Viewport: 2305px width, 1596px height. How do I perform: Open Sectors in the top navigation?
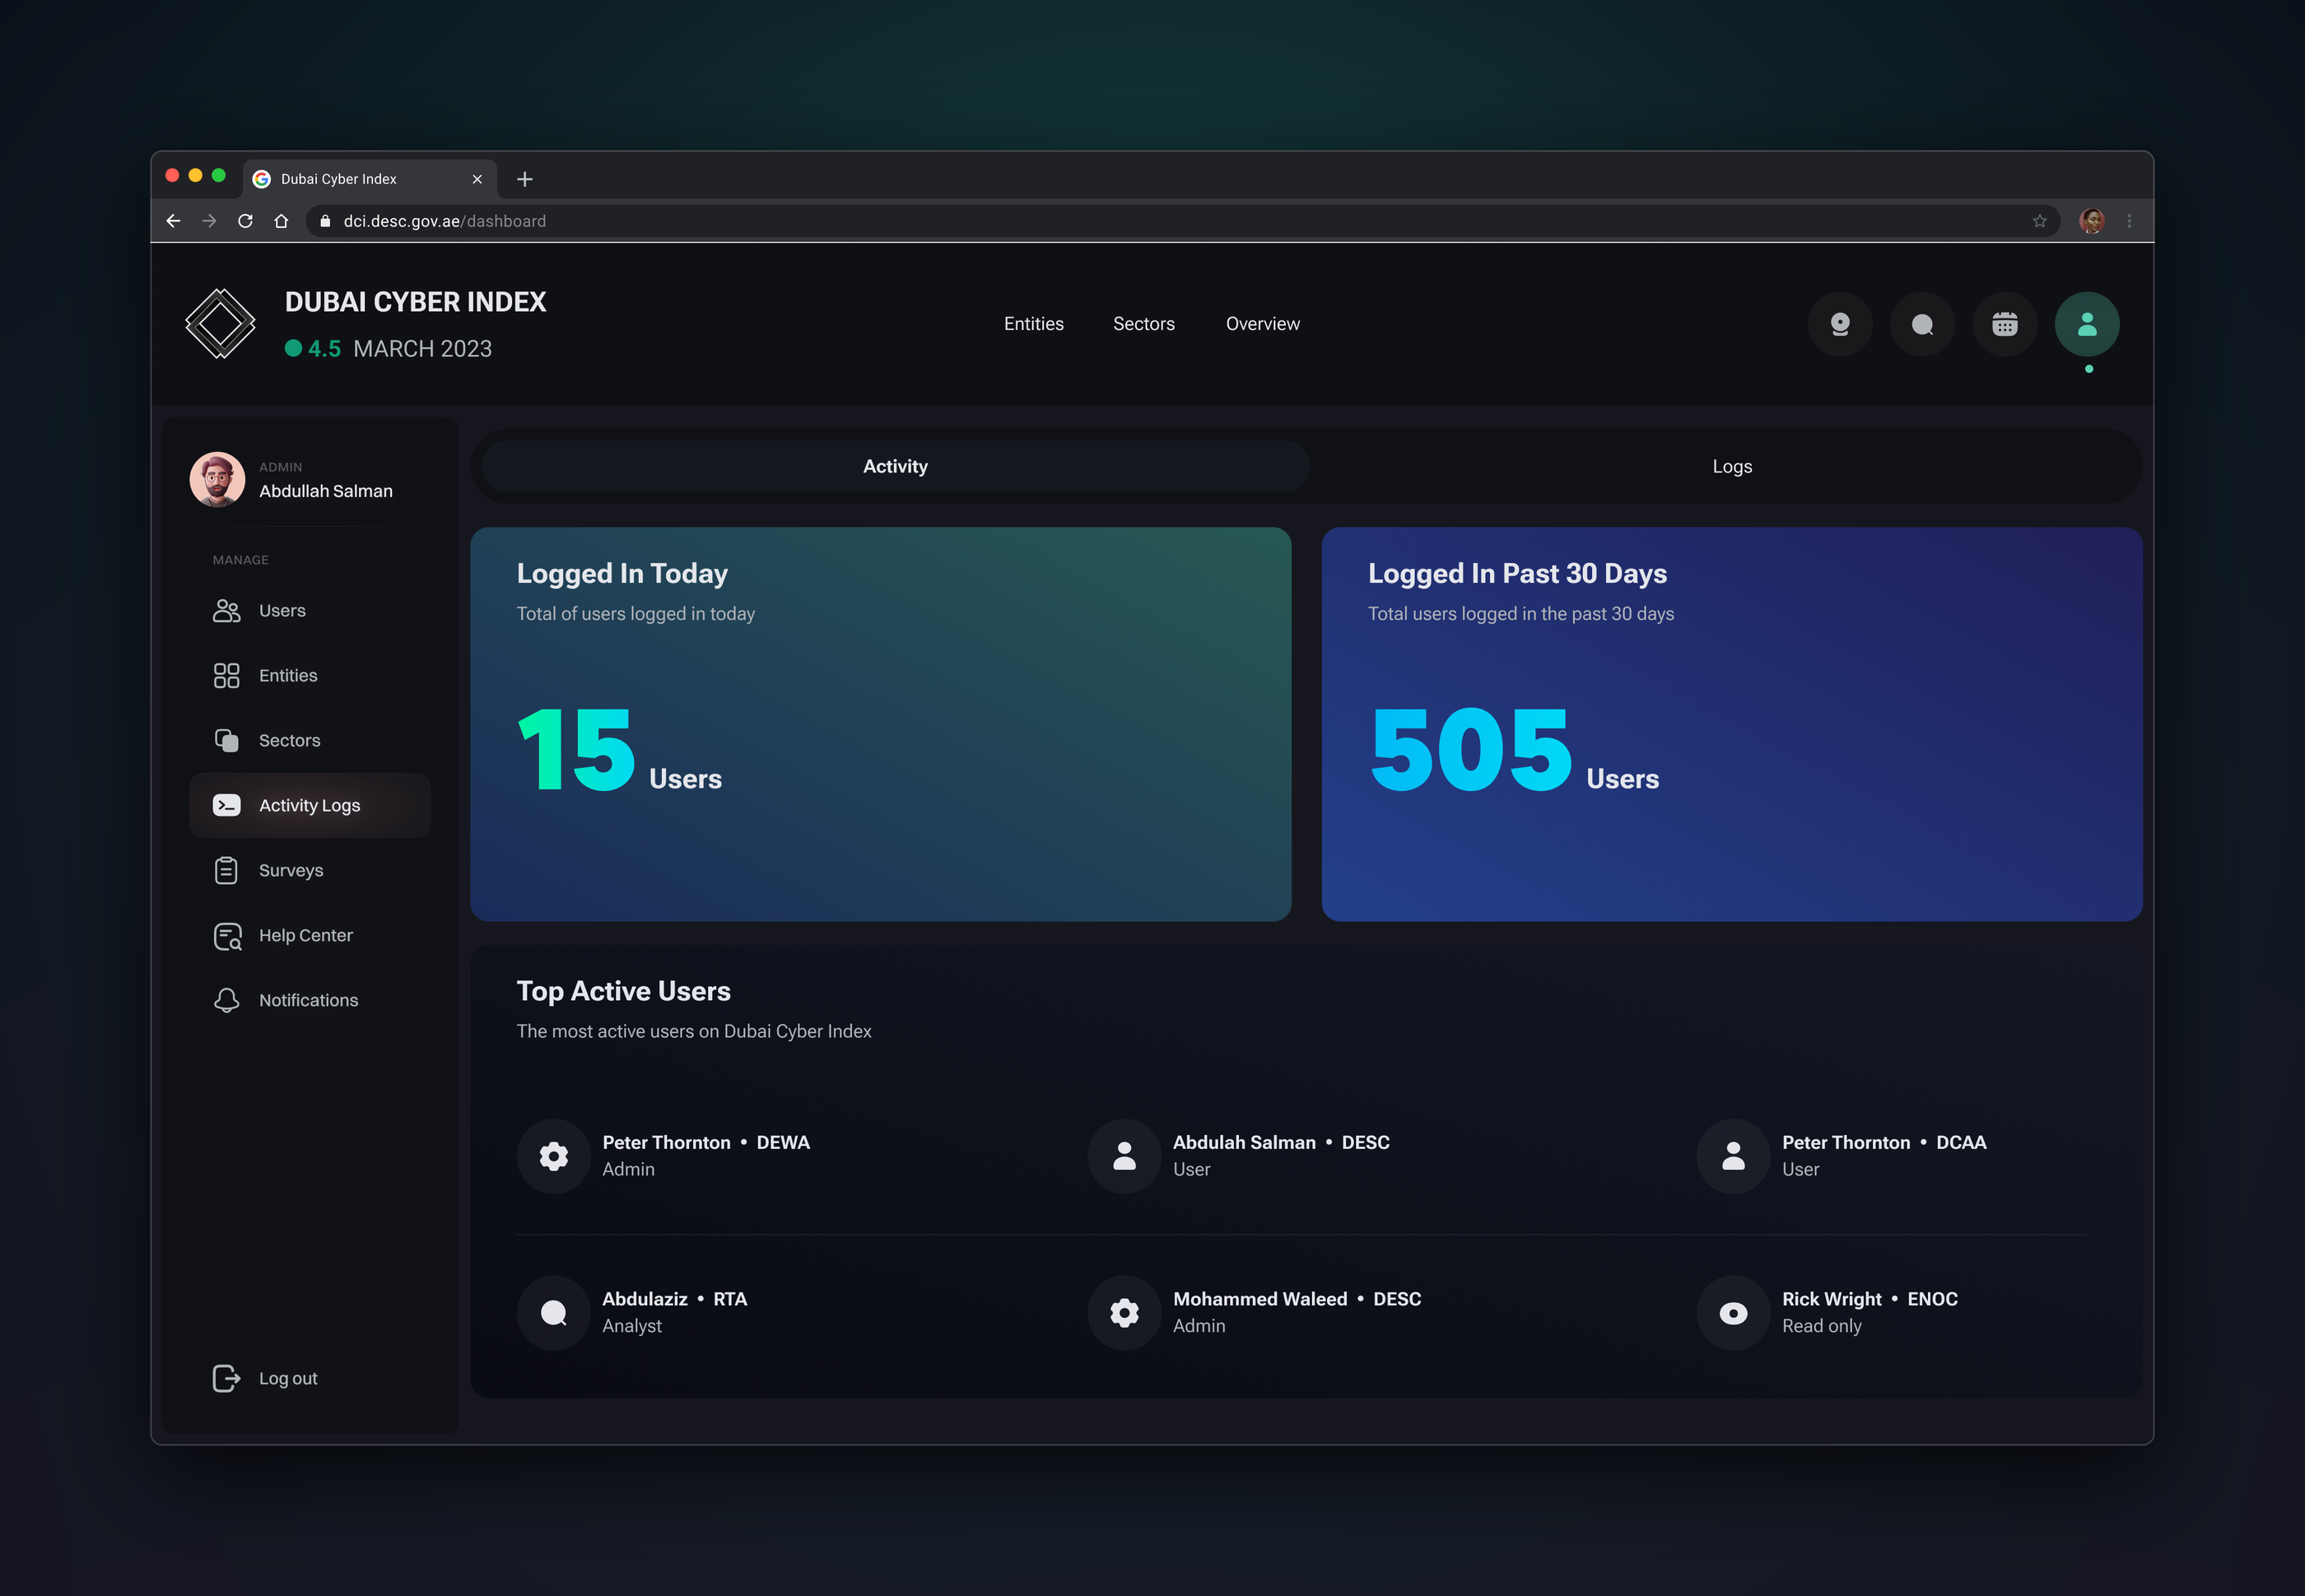(1144, 324)
